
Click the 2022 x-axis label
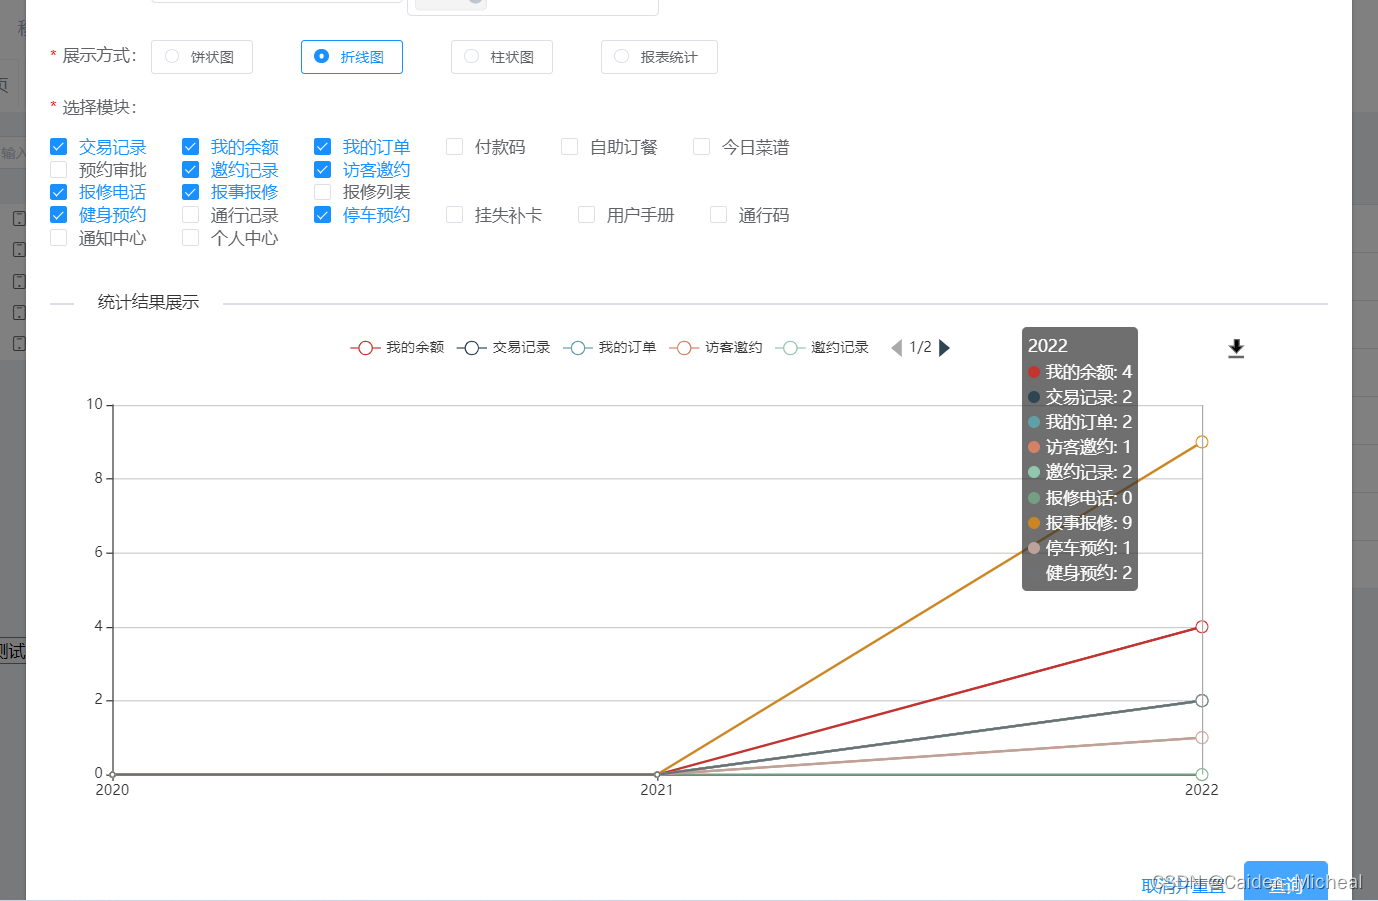click(x=1202, y=790)
